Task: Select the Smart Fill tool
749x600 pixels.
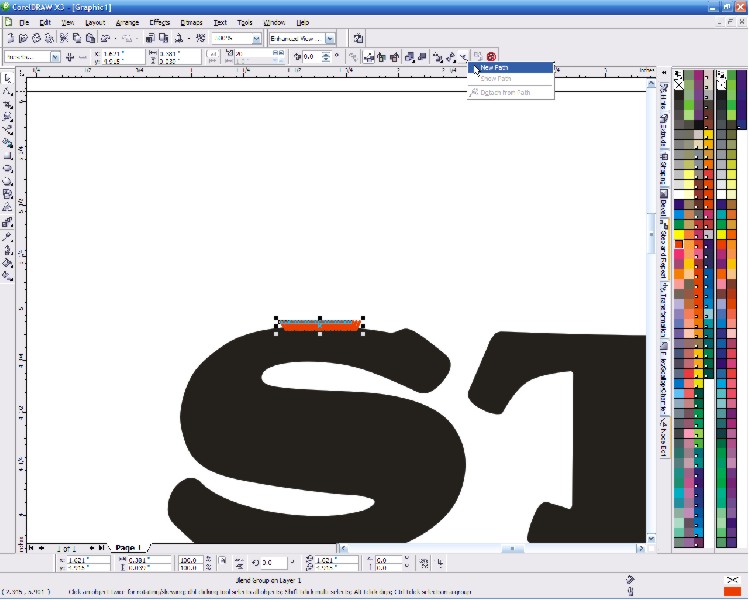Action: (7, 143)
